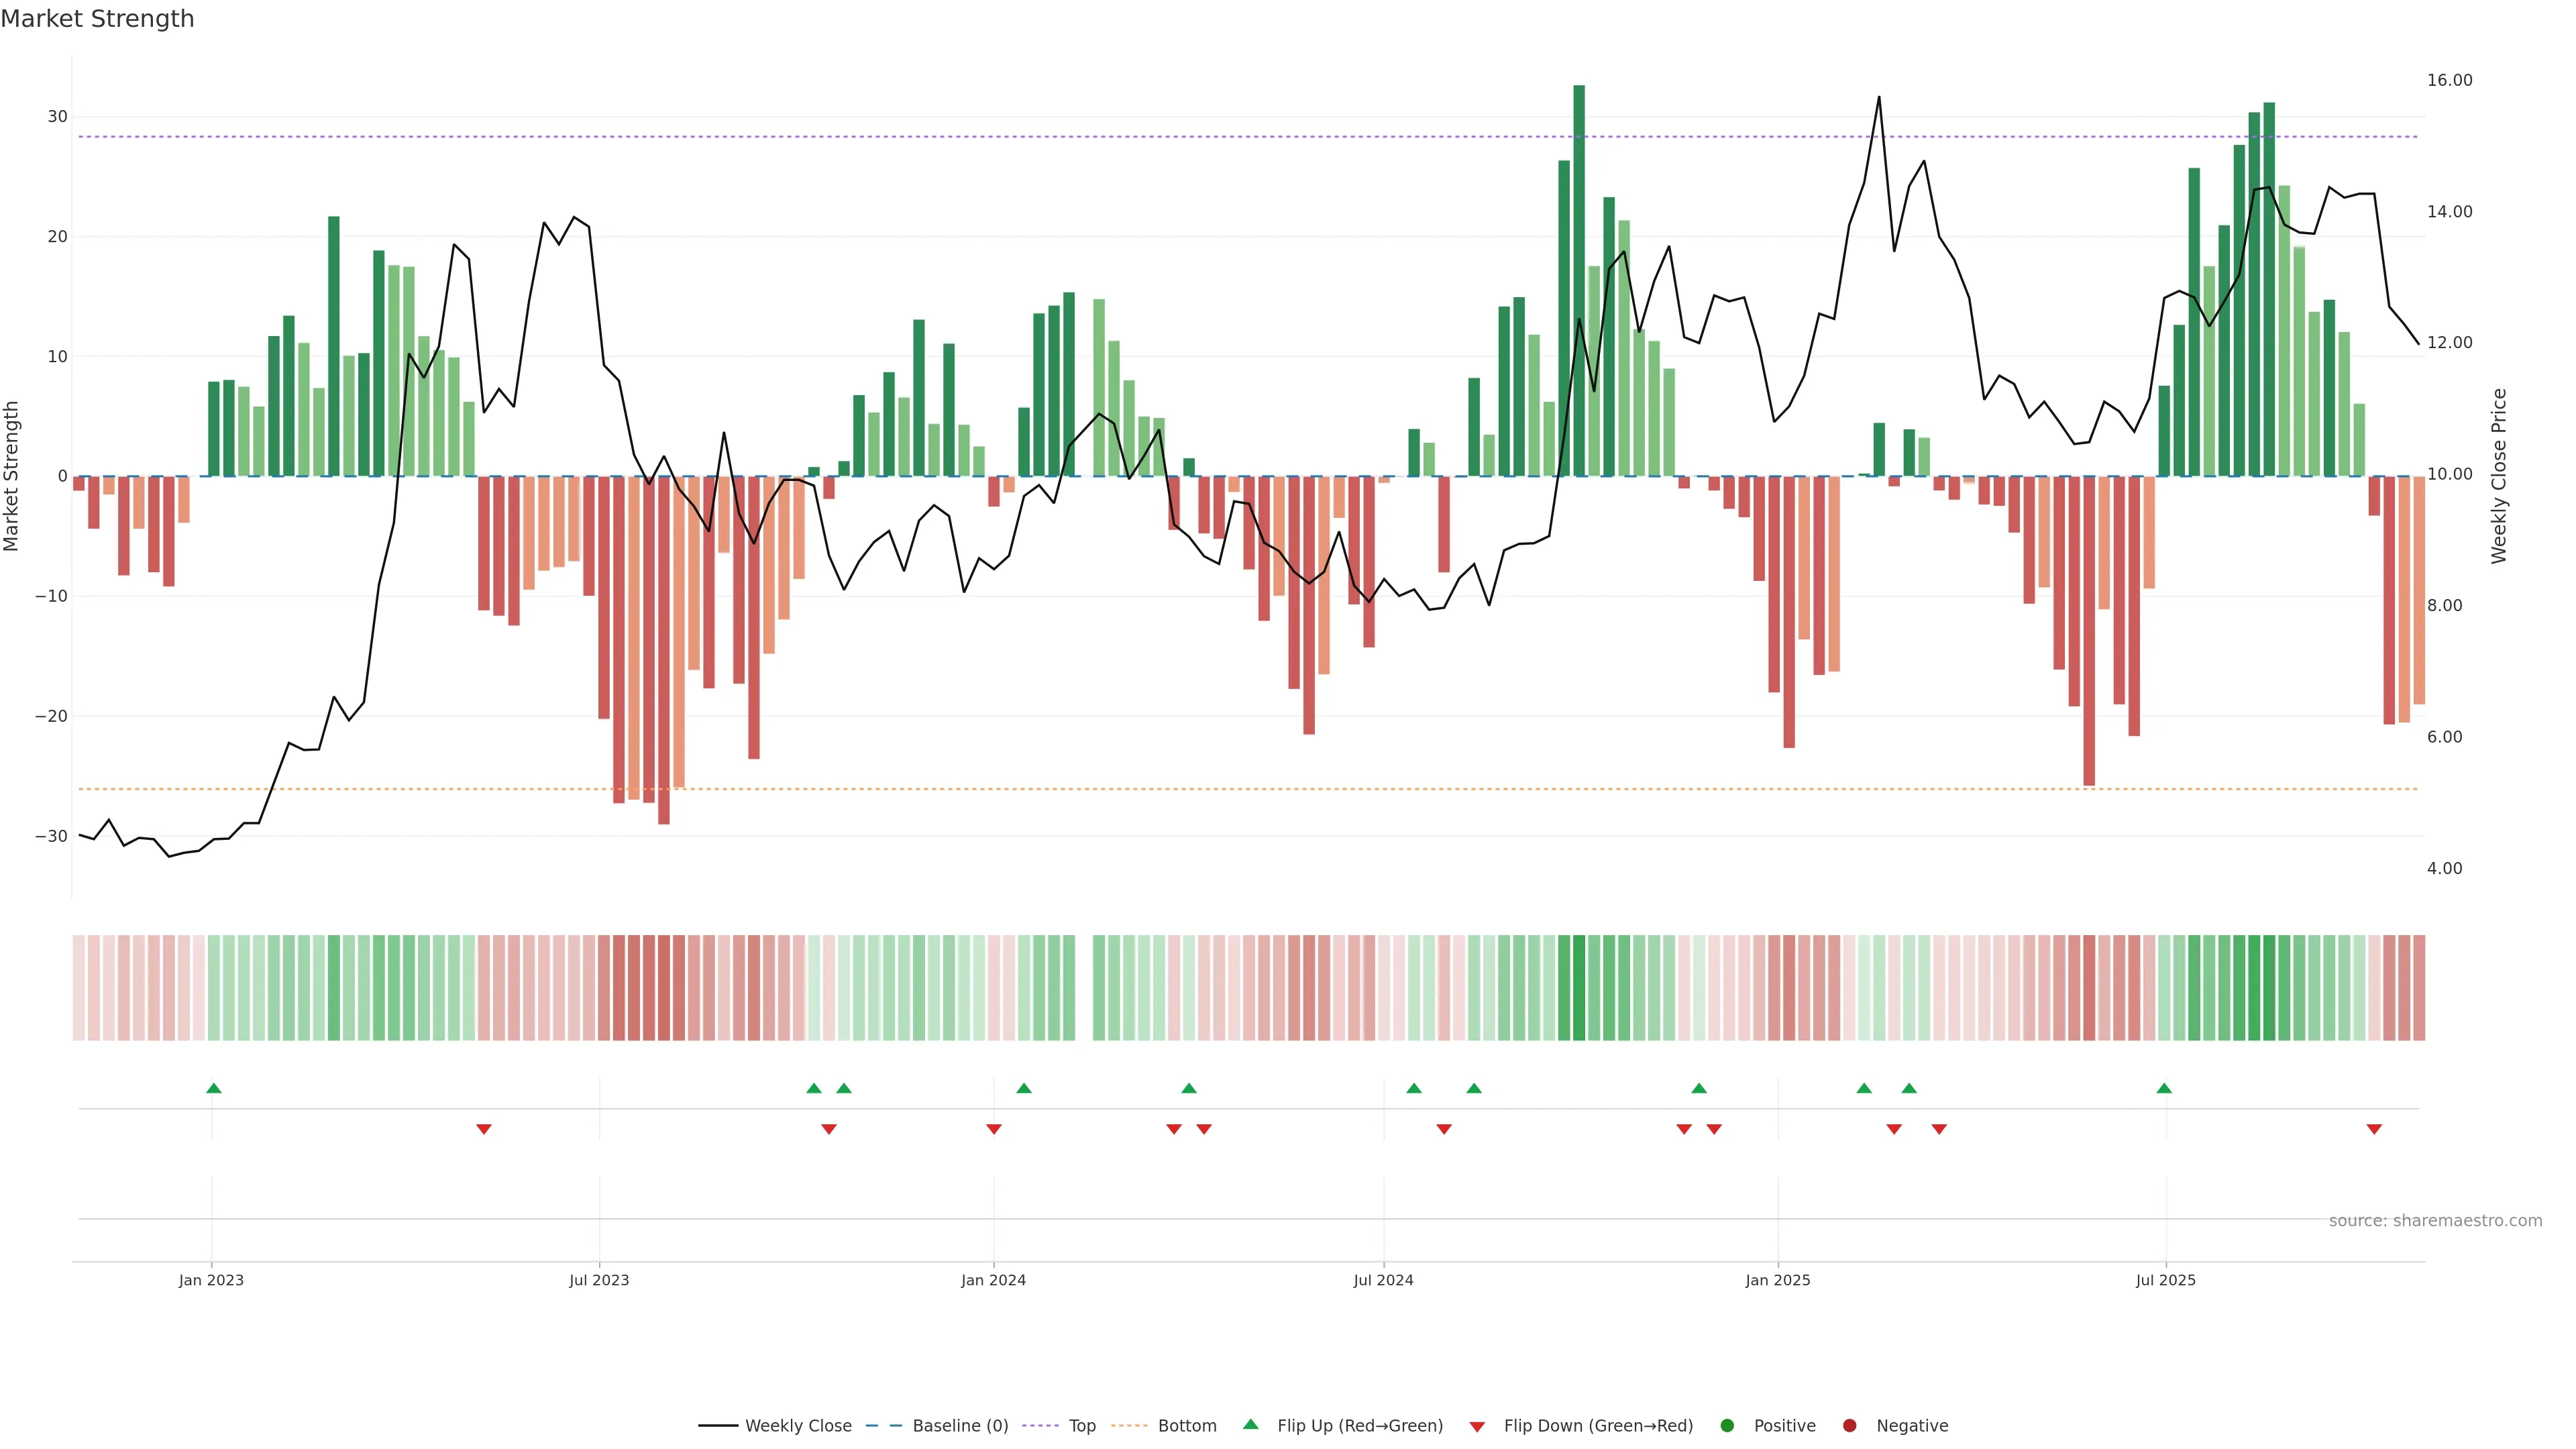Image resolution: width=2576 pixels, height=1449 pixels.
Task: Click the first green flip-up triangle near Jan 2023
Action: coord(213,1088)
